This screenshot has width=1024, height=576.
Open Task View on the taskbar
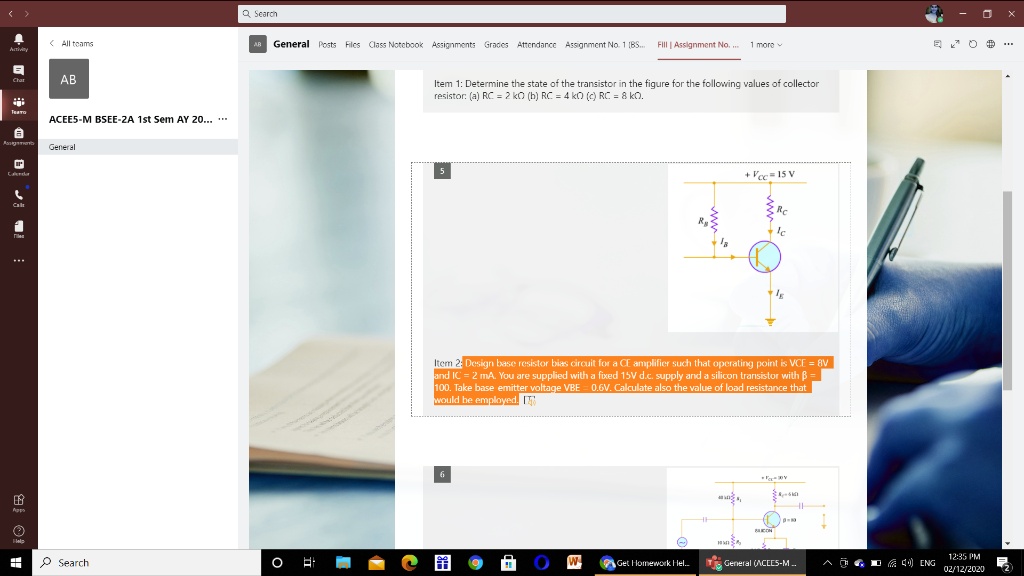pyautogui.click(x=310, y=562)
